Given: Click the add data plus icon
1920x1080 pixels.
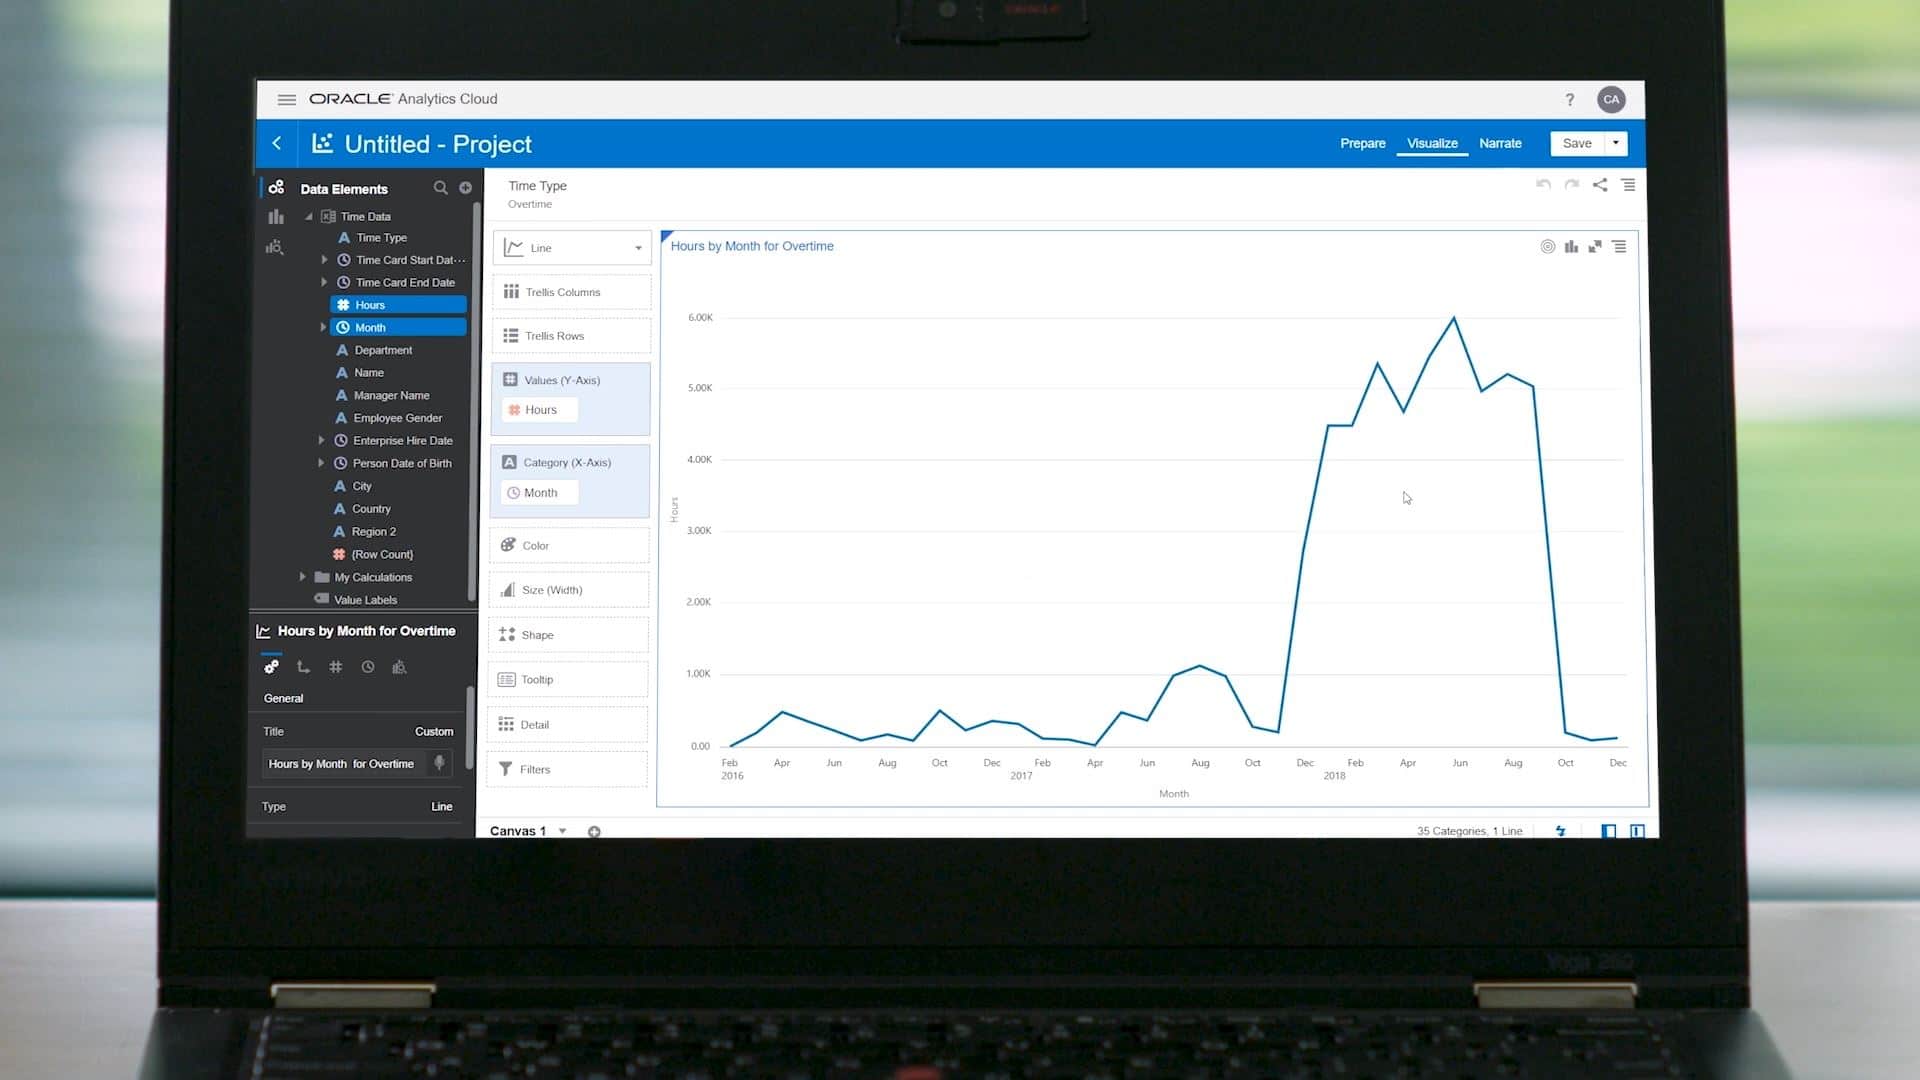Looking at the screenshot, I should 465,188.
